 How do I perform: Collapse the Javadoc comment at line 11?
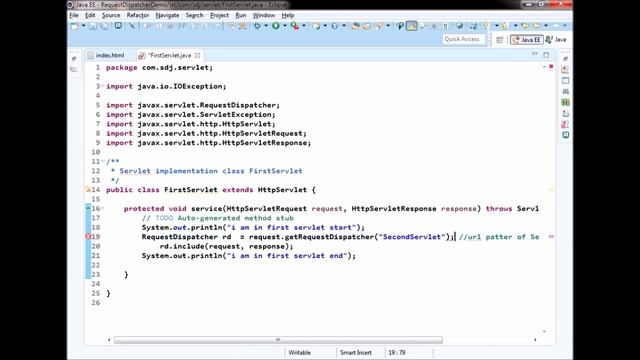coord(102,161)
